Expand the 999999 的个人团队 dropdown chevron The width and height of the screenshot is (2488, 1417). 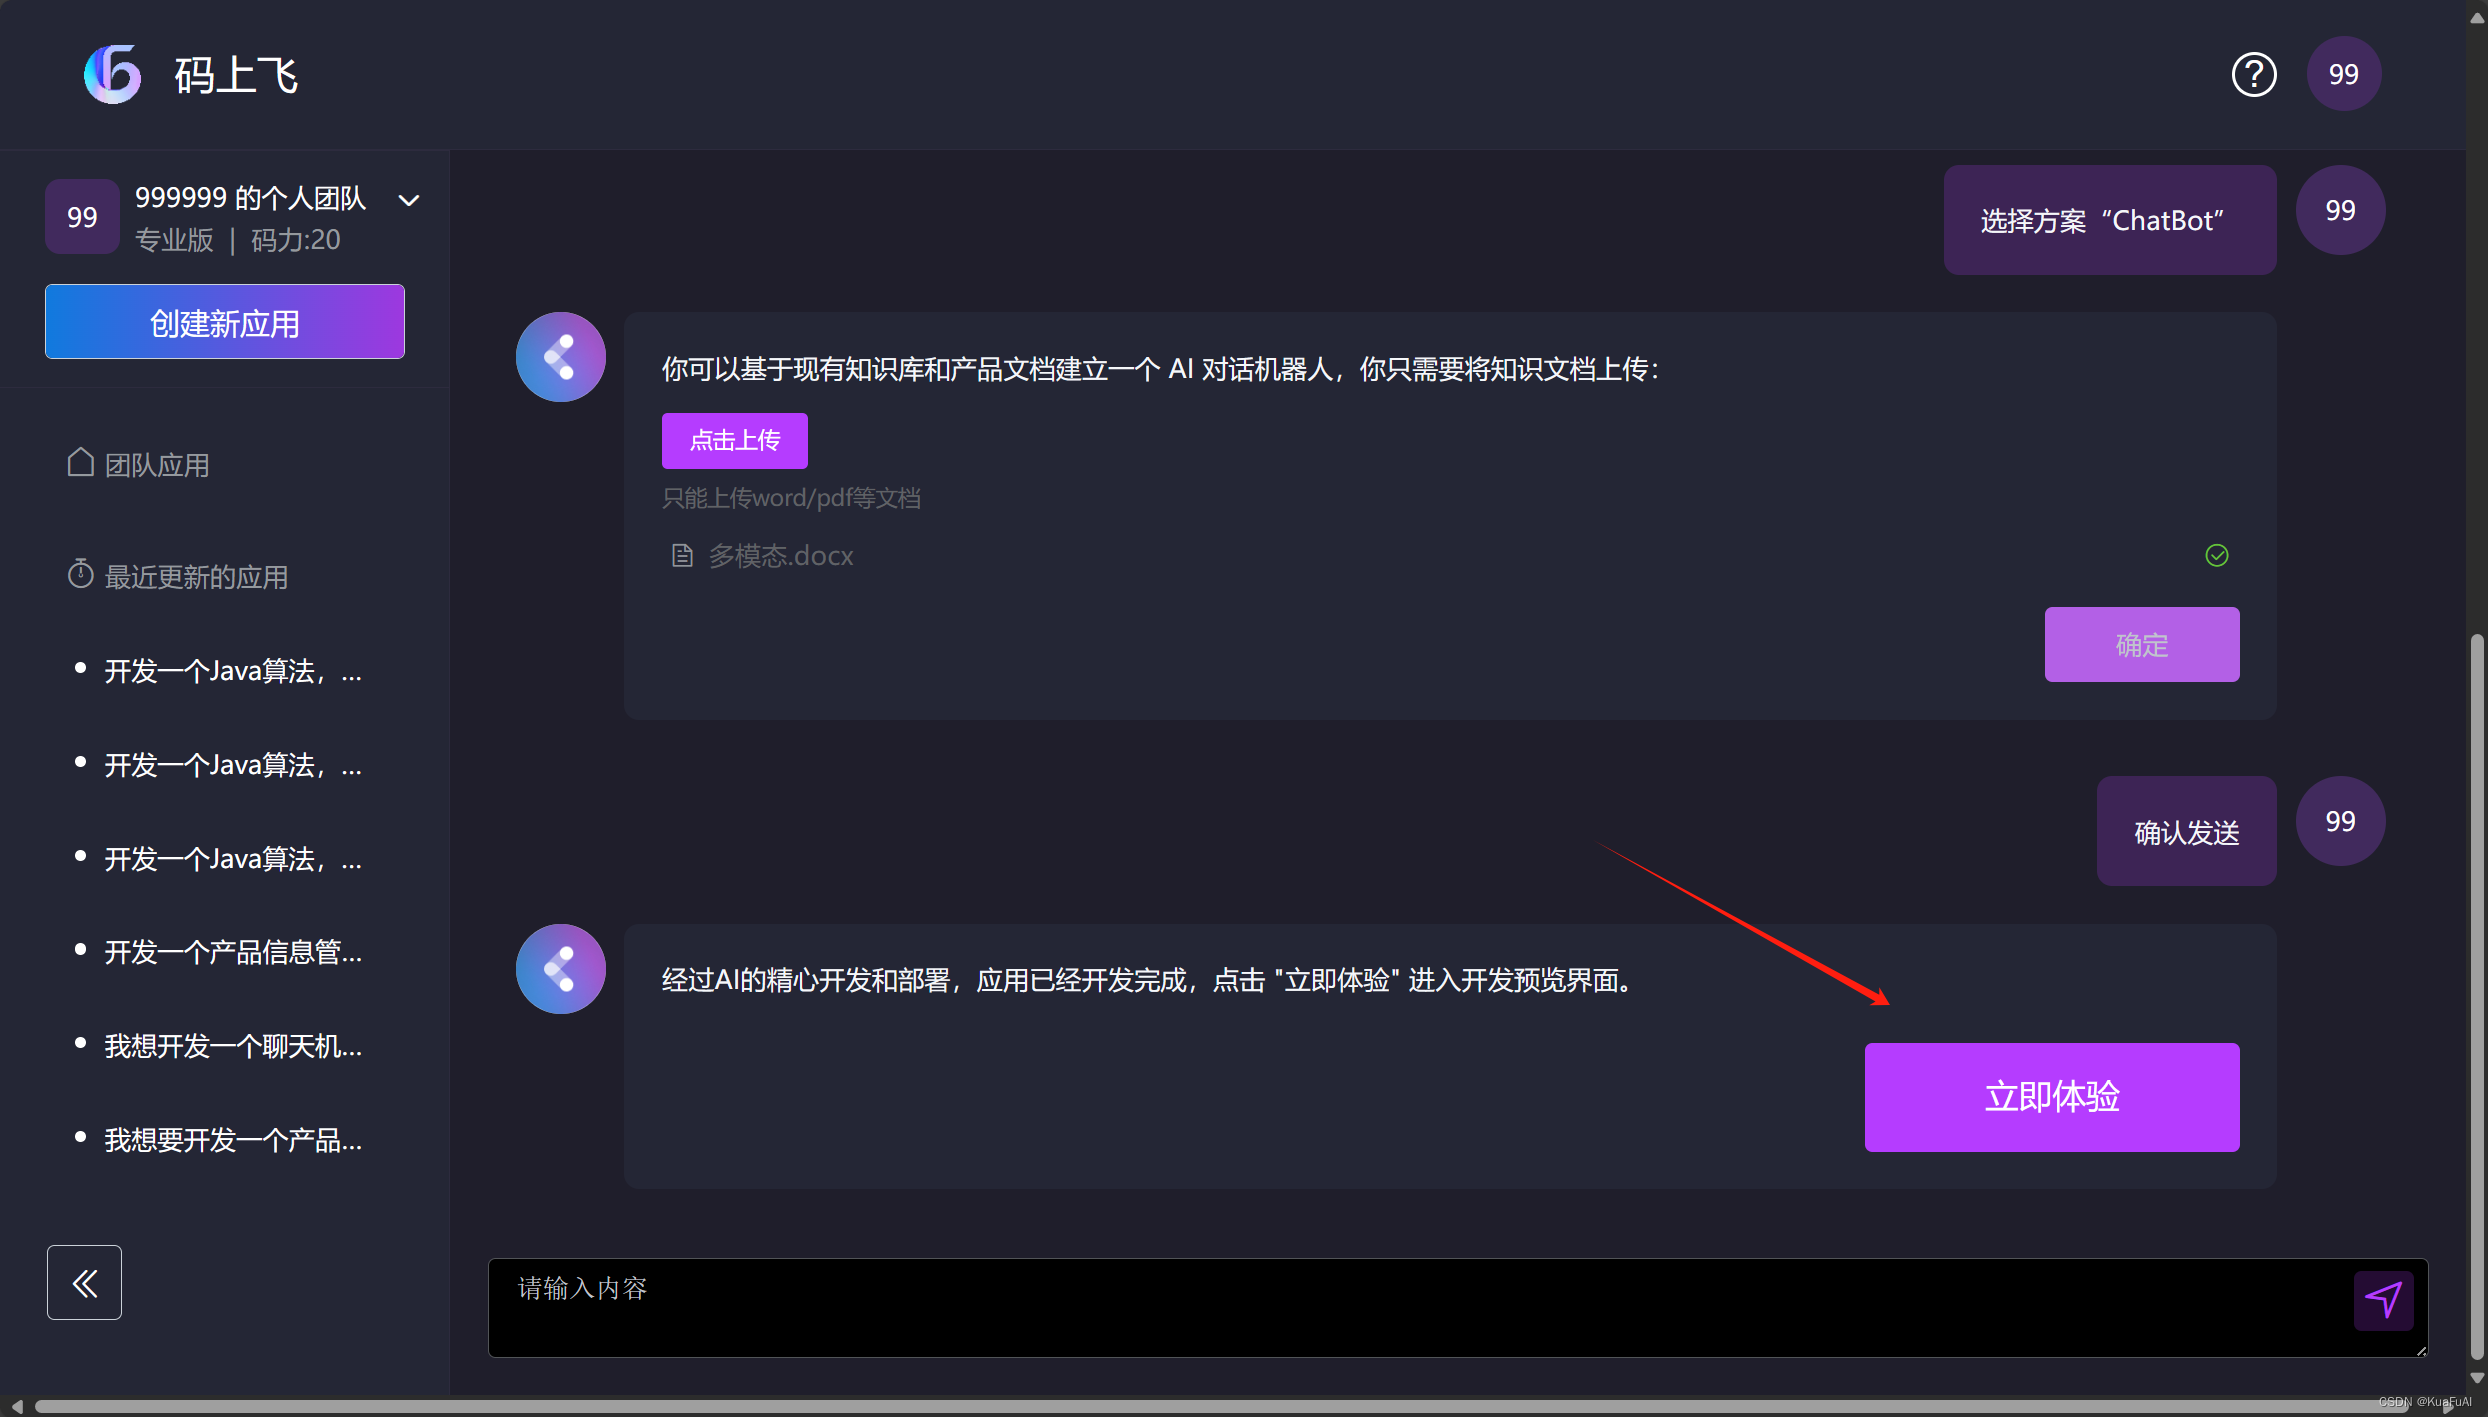pos(409,200)
